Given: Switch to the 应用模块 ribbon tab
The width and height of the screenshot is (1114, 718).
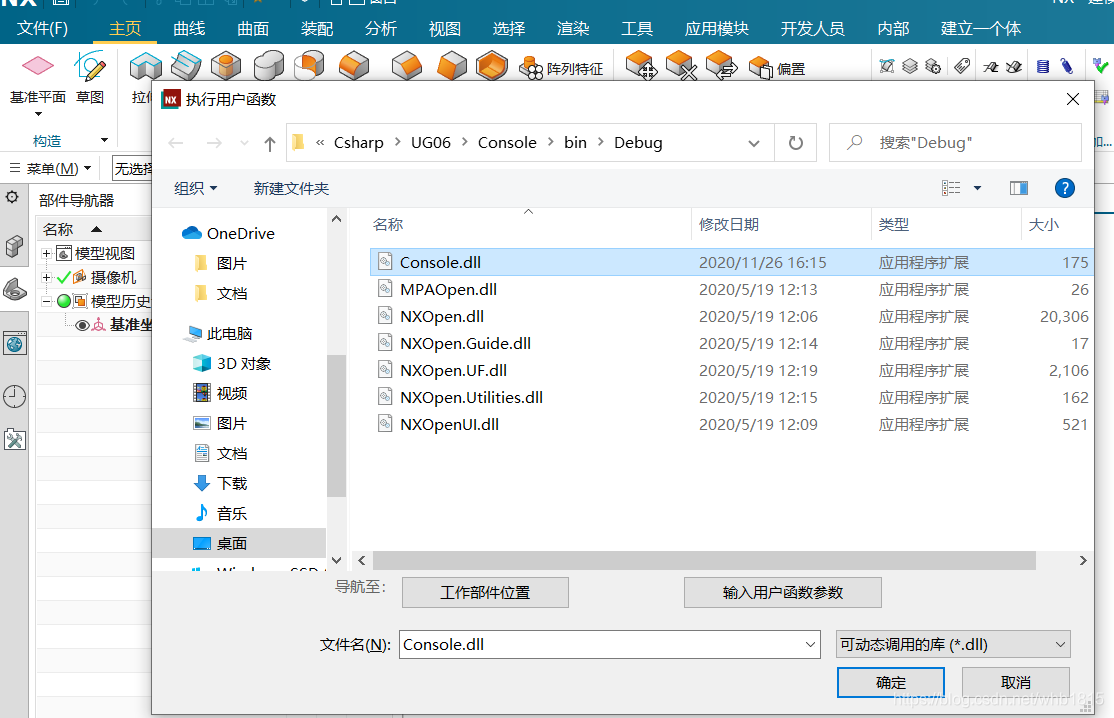Looking at the screenshot, I should 717,28.
